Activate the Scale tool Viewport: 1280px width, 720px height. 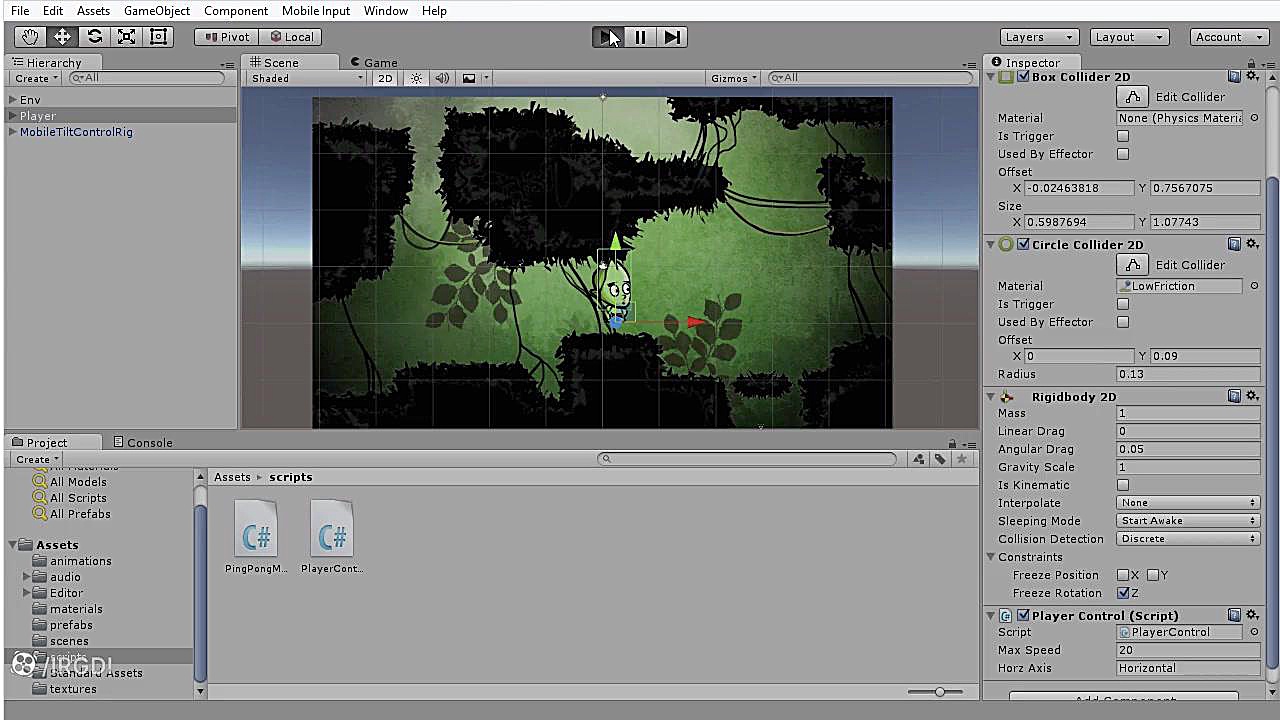126,36
